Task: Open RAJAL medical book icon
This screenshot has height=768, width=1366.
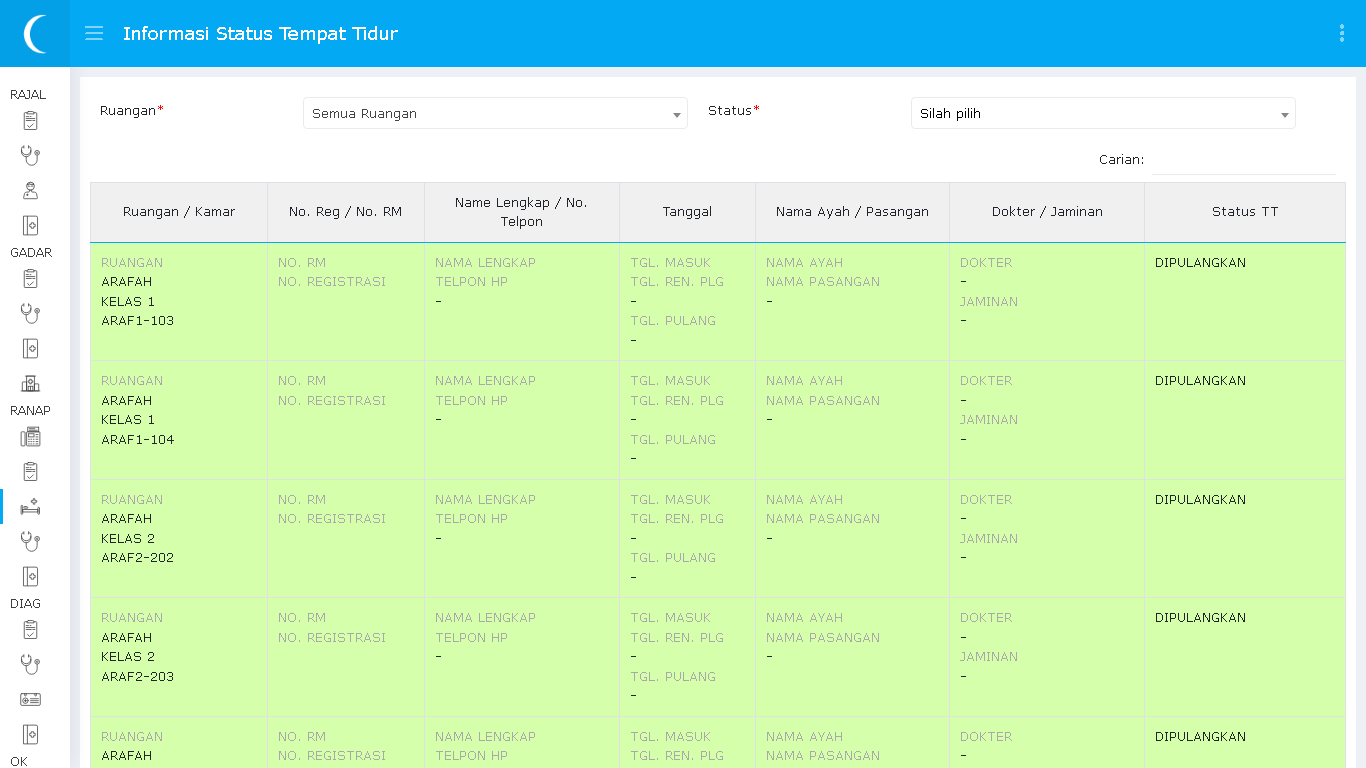Action: [x=30, y=225]
